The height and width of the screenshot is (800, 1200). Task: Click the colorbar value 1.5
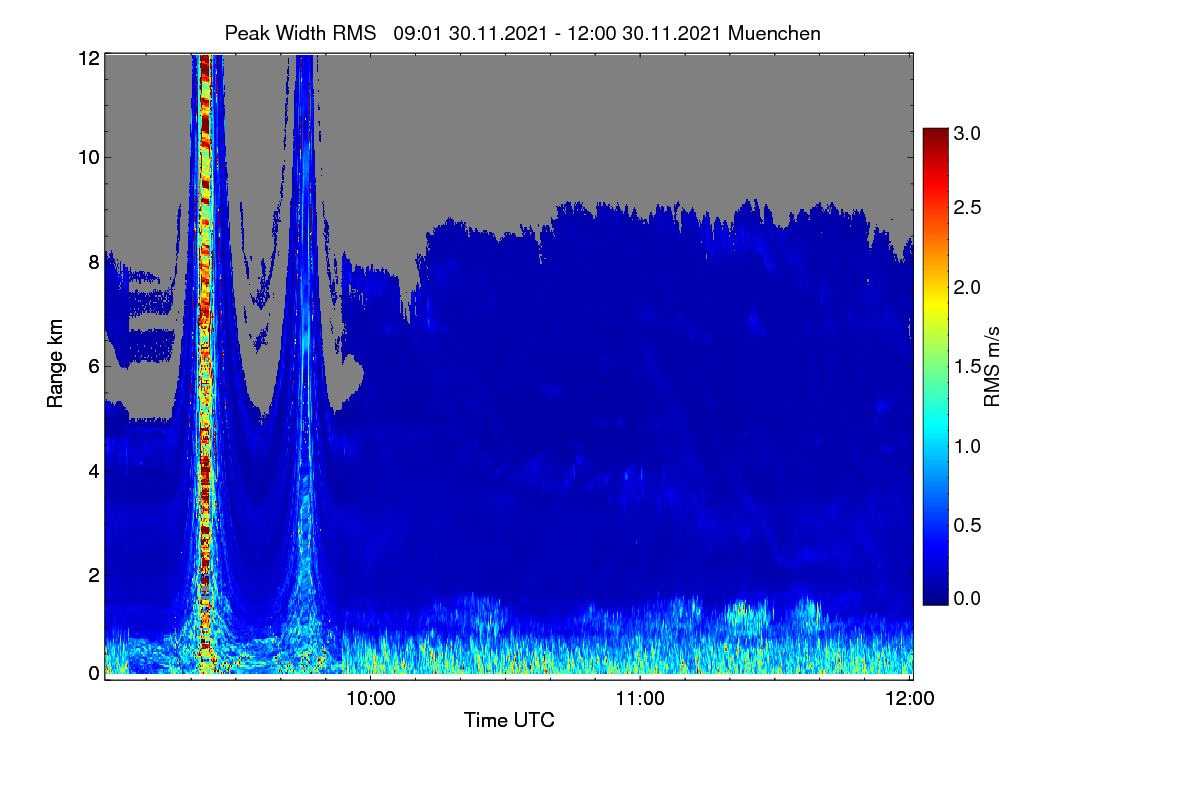pyautogui.click(x=967, y=366)
